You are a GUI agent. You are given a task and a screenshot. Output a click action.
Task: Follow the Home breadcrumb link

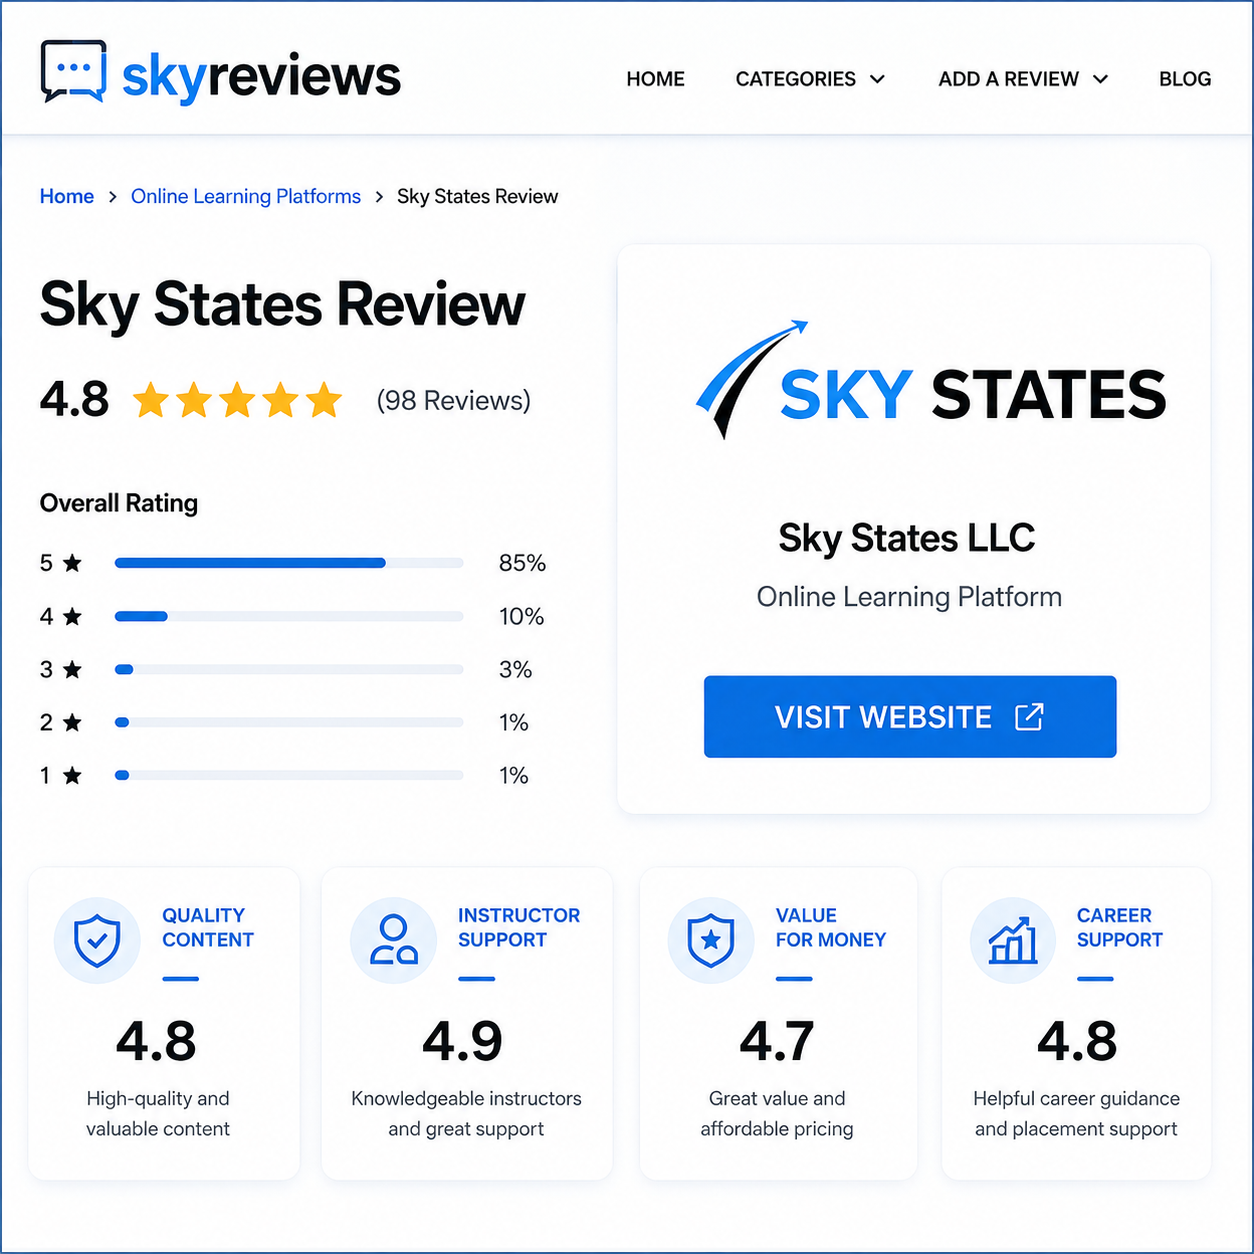(x=67, y=196)
